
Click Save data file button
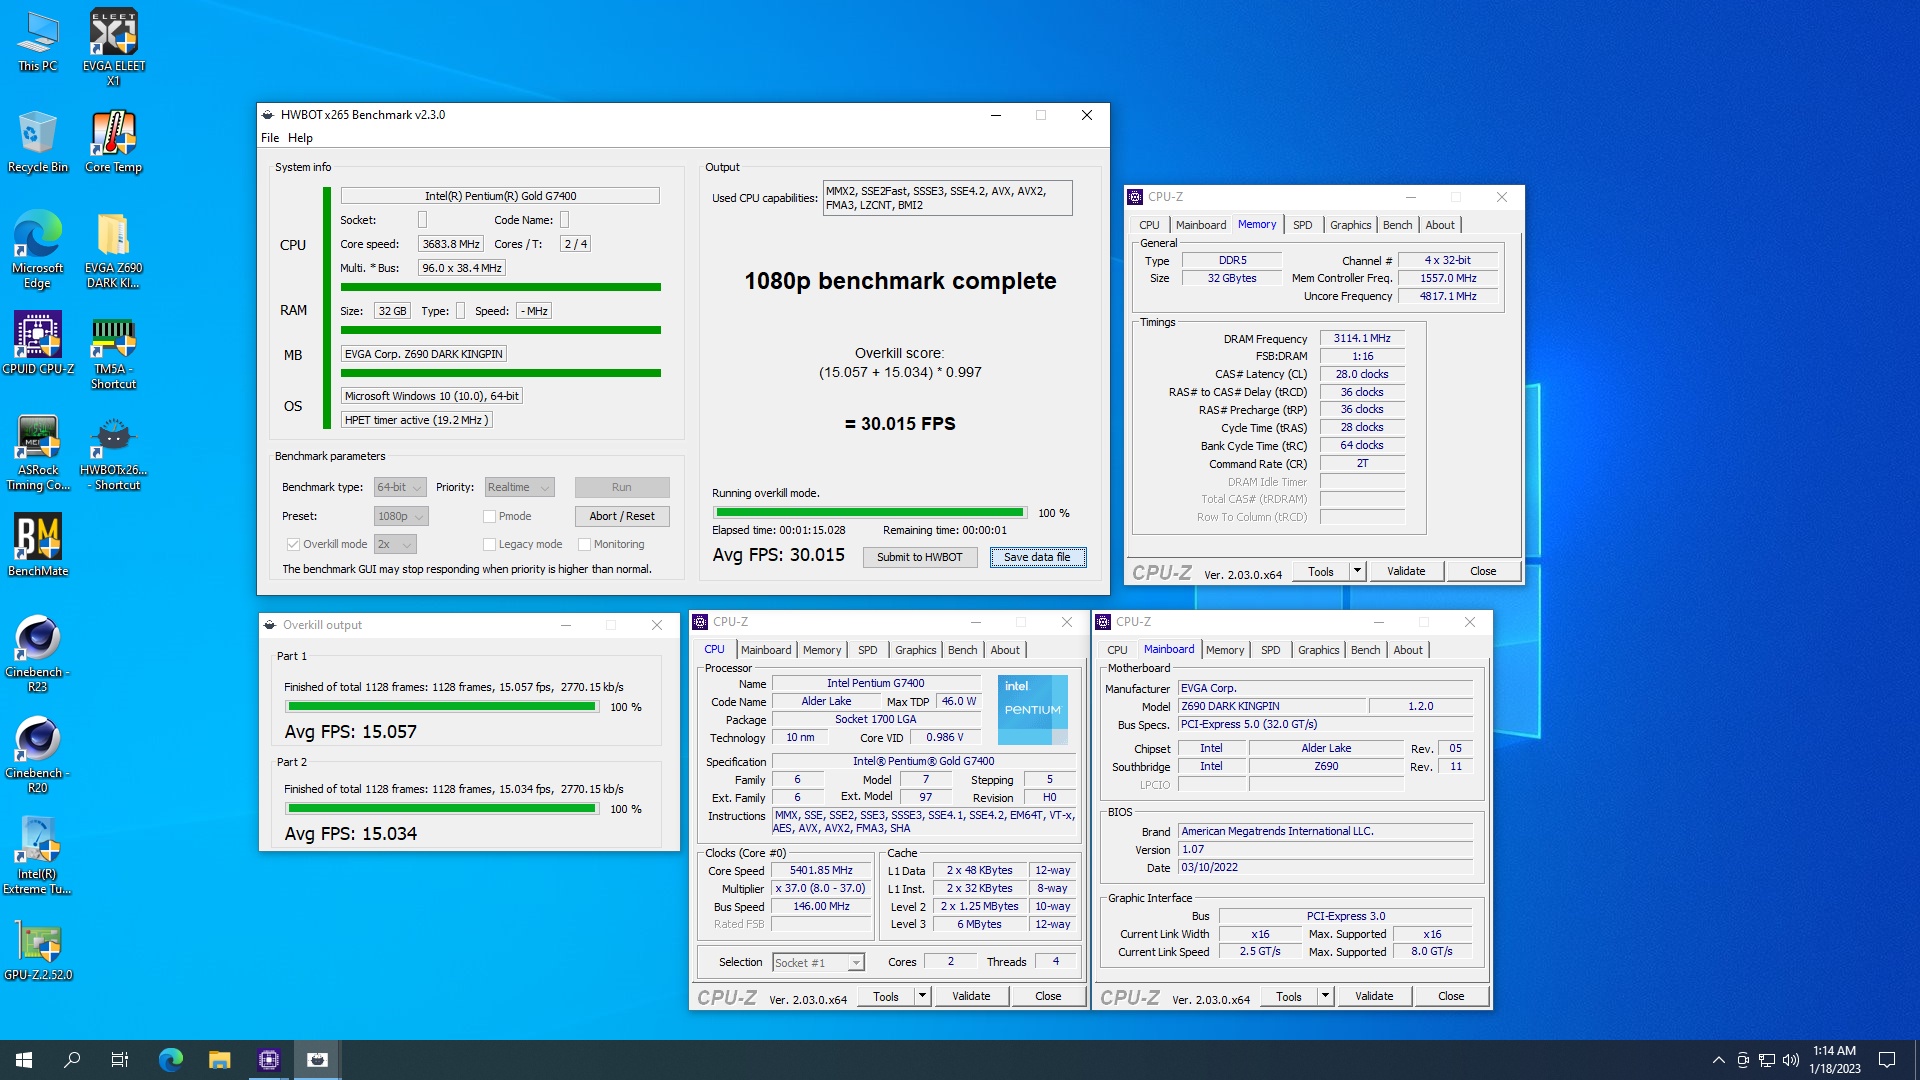(x=1037, y=557)
